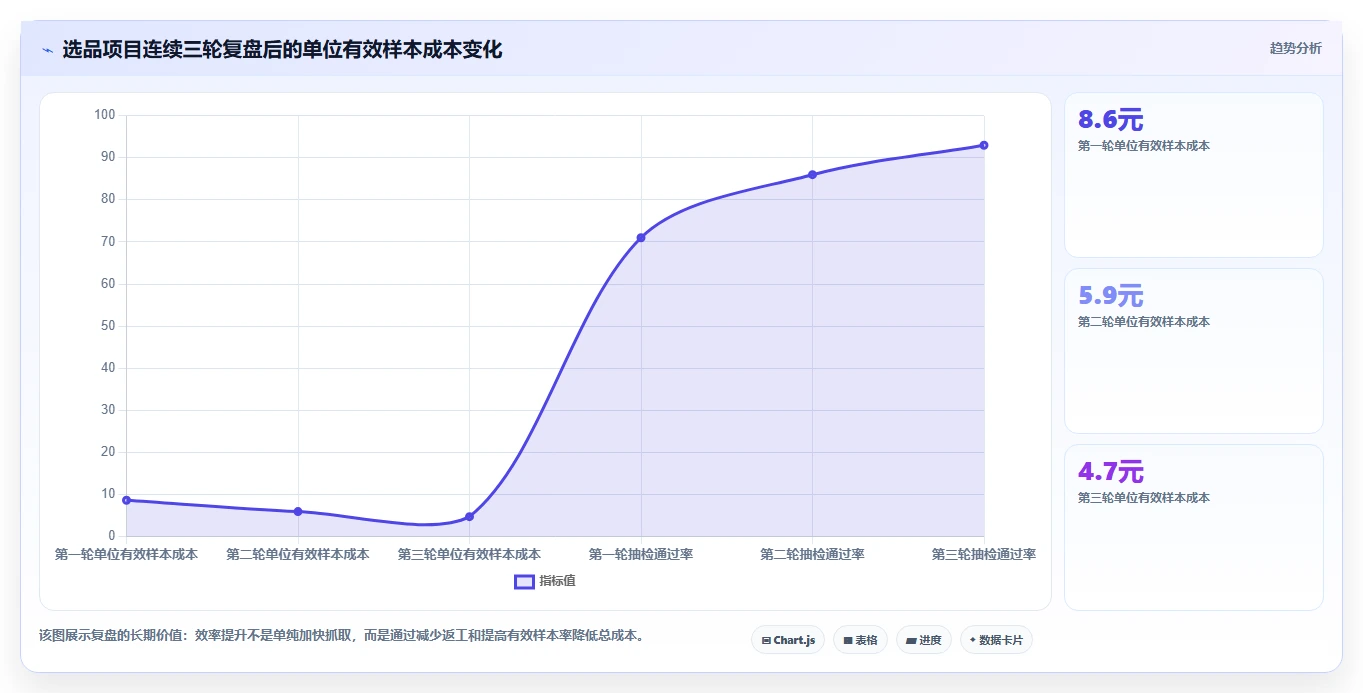Click the data point for 第二轮单位有效样本成本
1363x693 pixels.
pyautogui.click(x=298, y=511)
